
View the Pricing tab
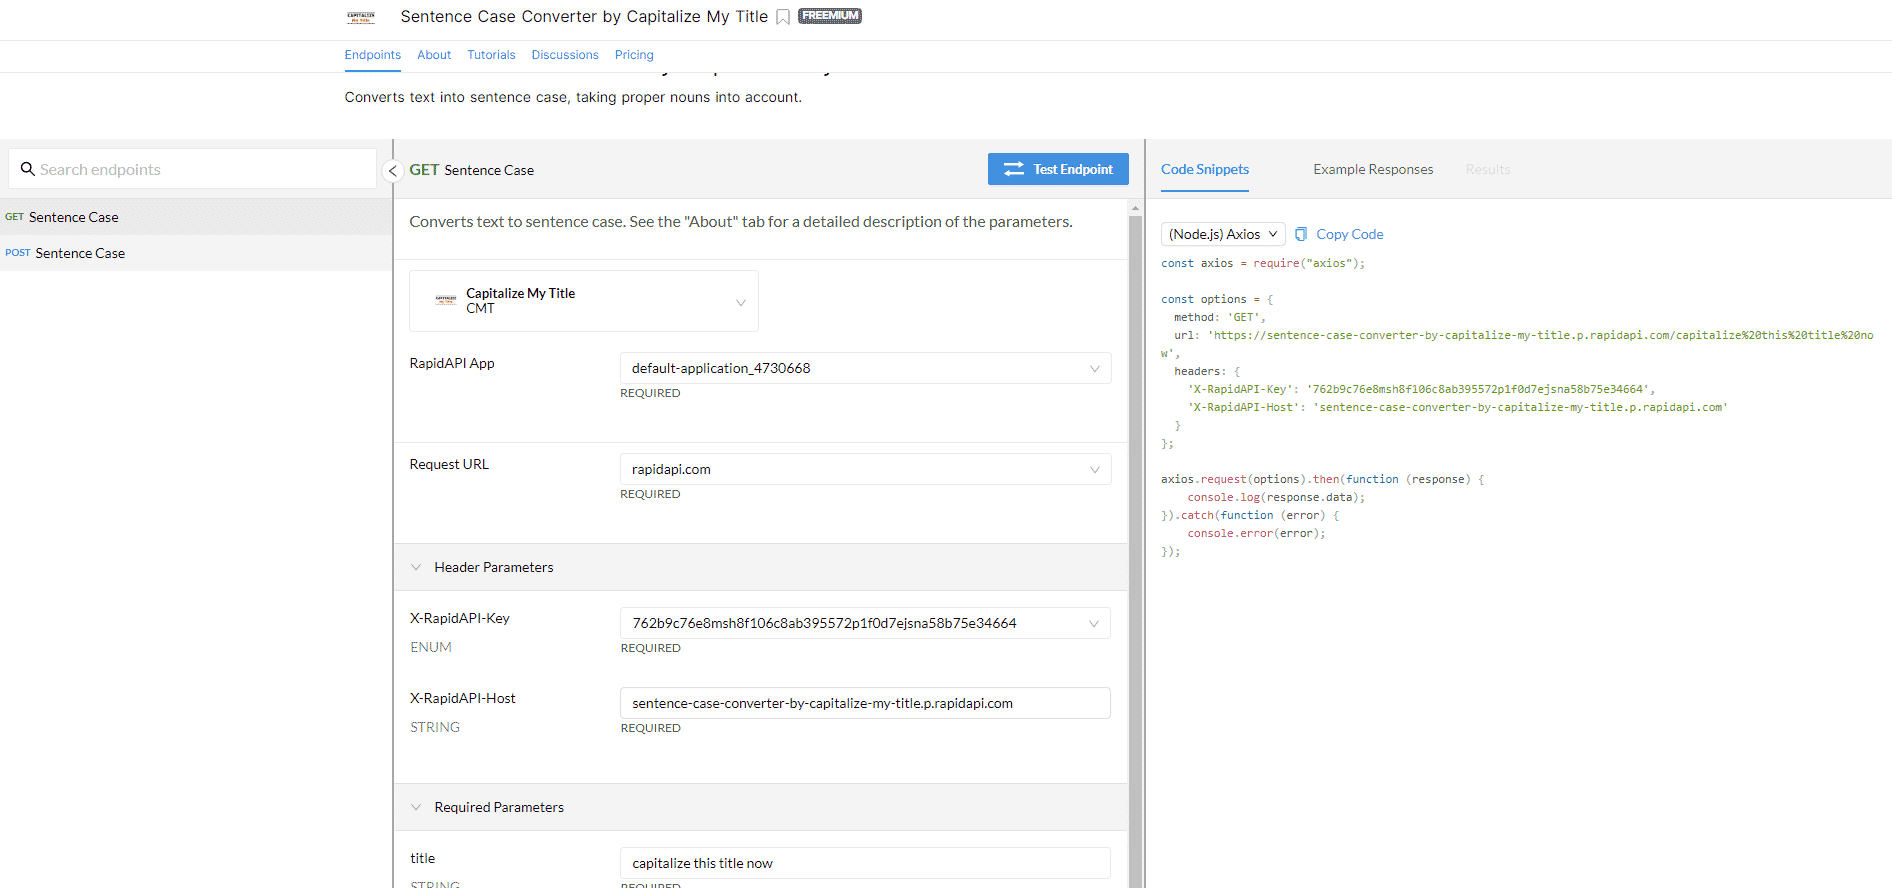click(x=634, y=55)
